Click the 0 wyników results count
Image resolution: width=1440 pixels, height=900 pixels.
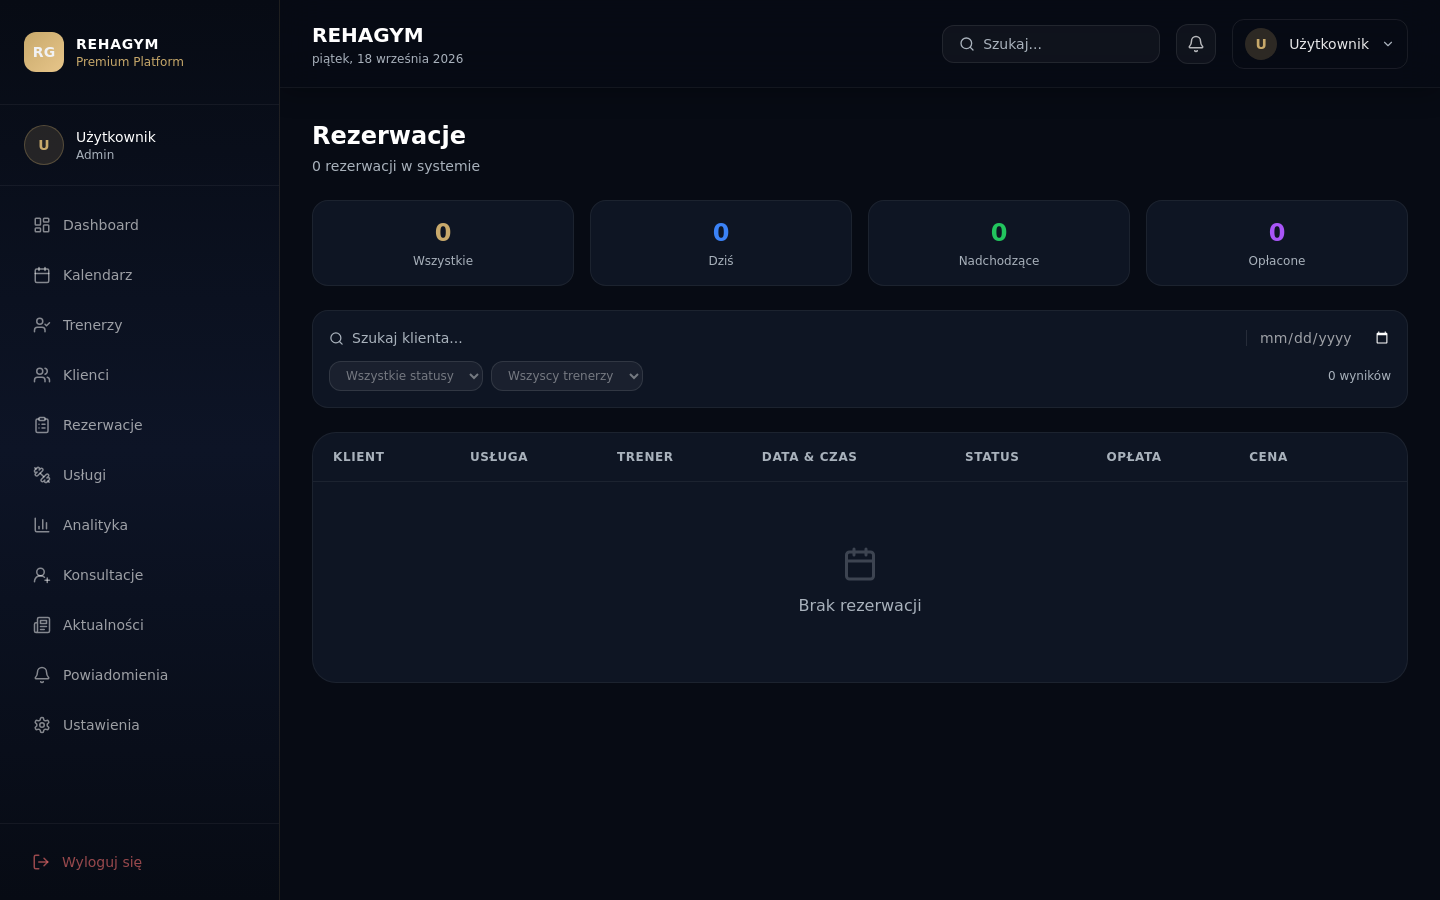[x=1359, y=376]
